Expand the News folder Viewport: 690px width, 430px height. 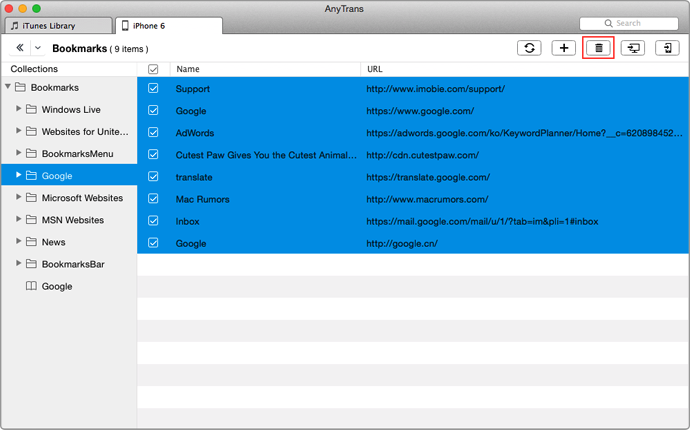coord(18,241)
